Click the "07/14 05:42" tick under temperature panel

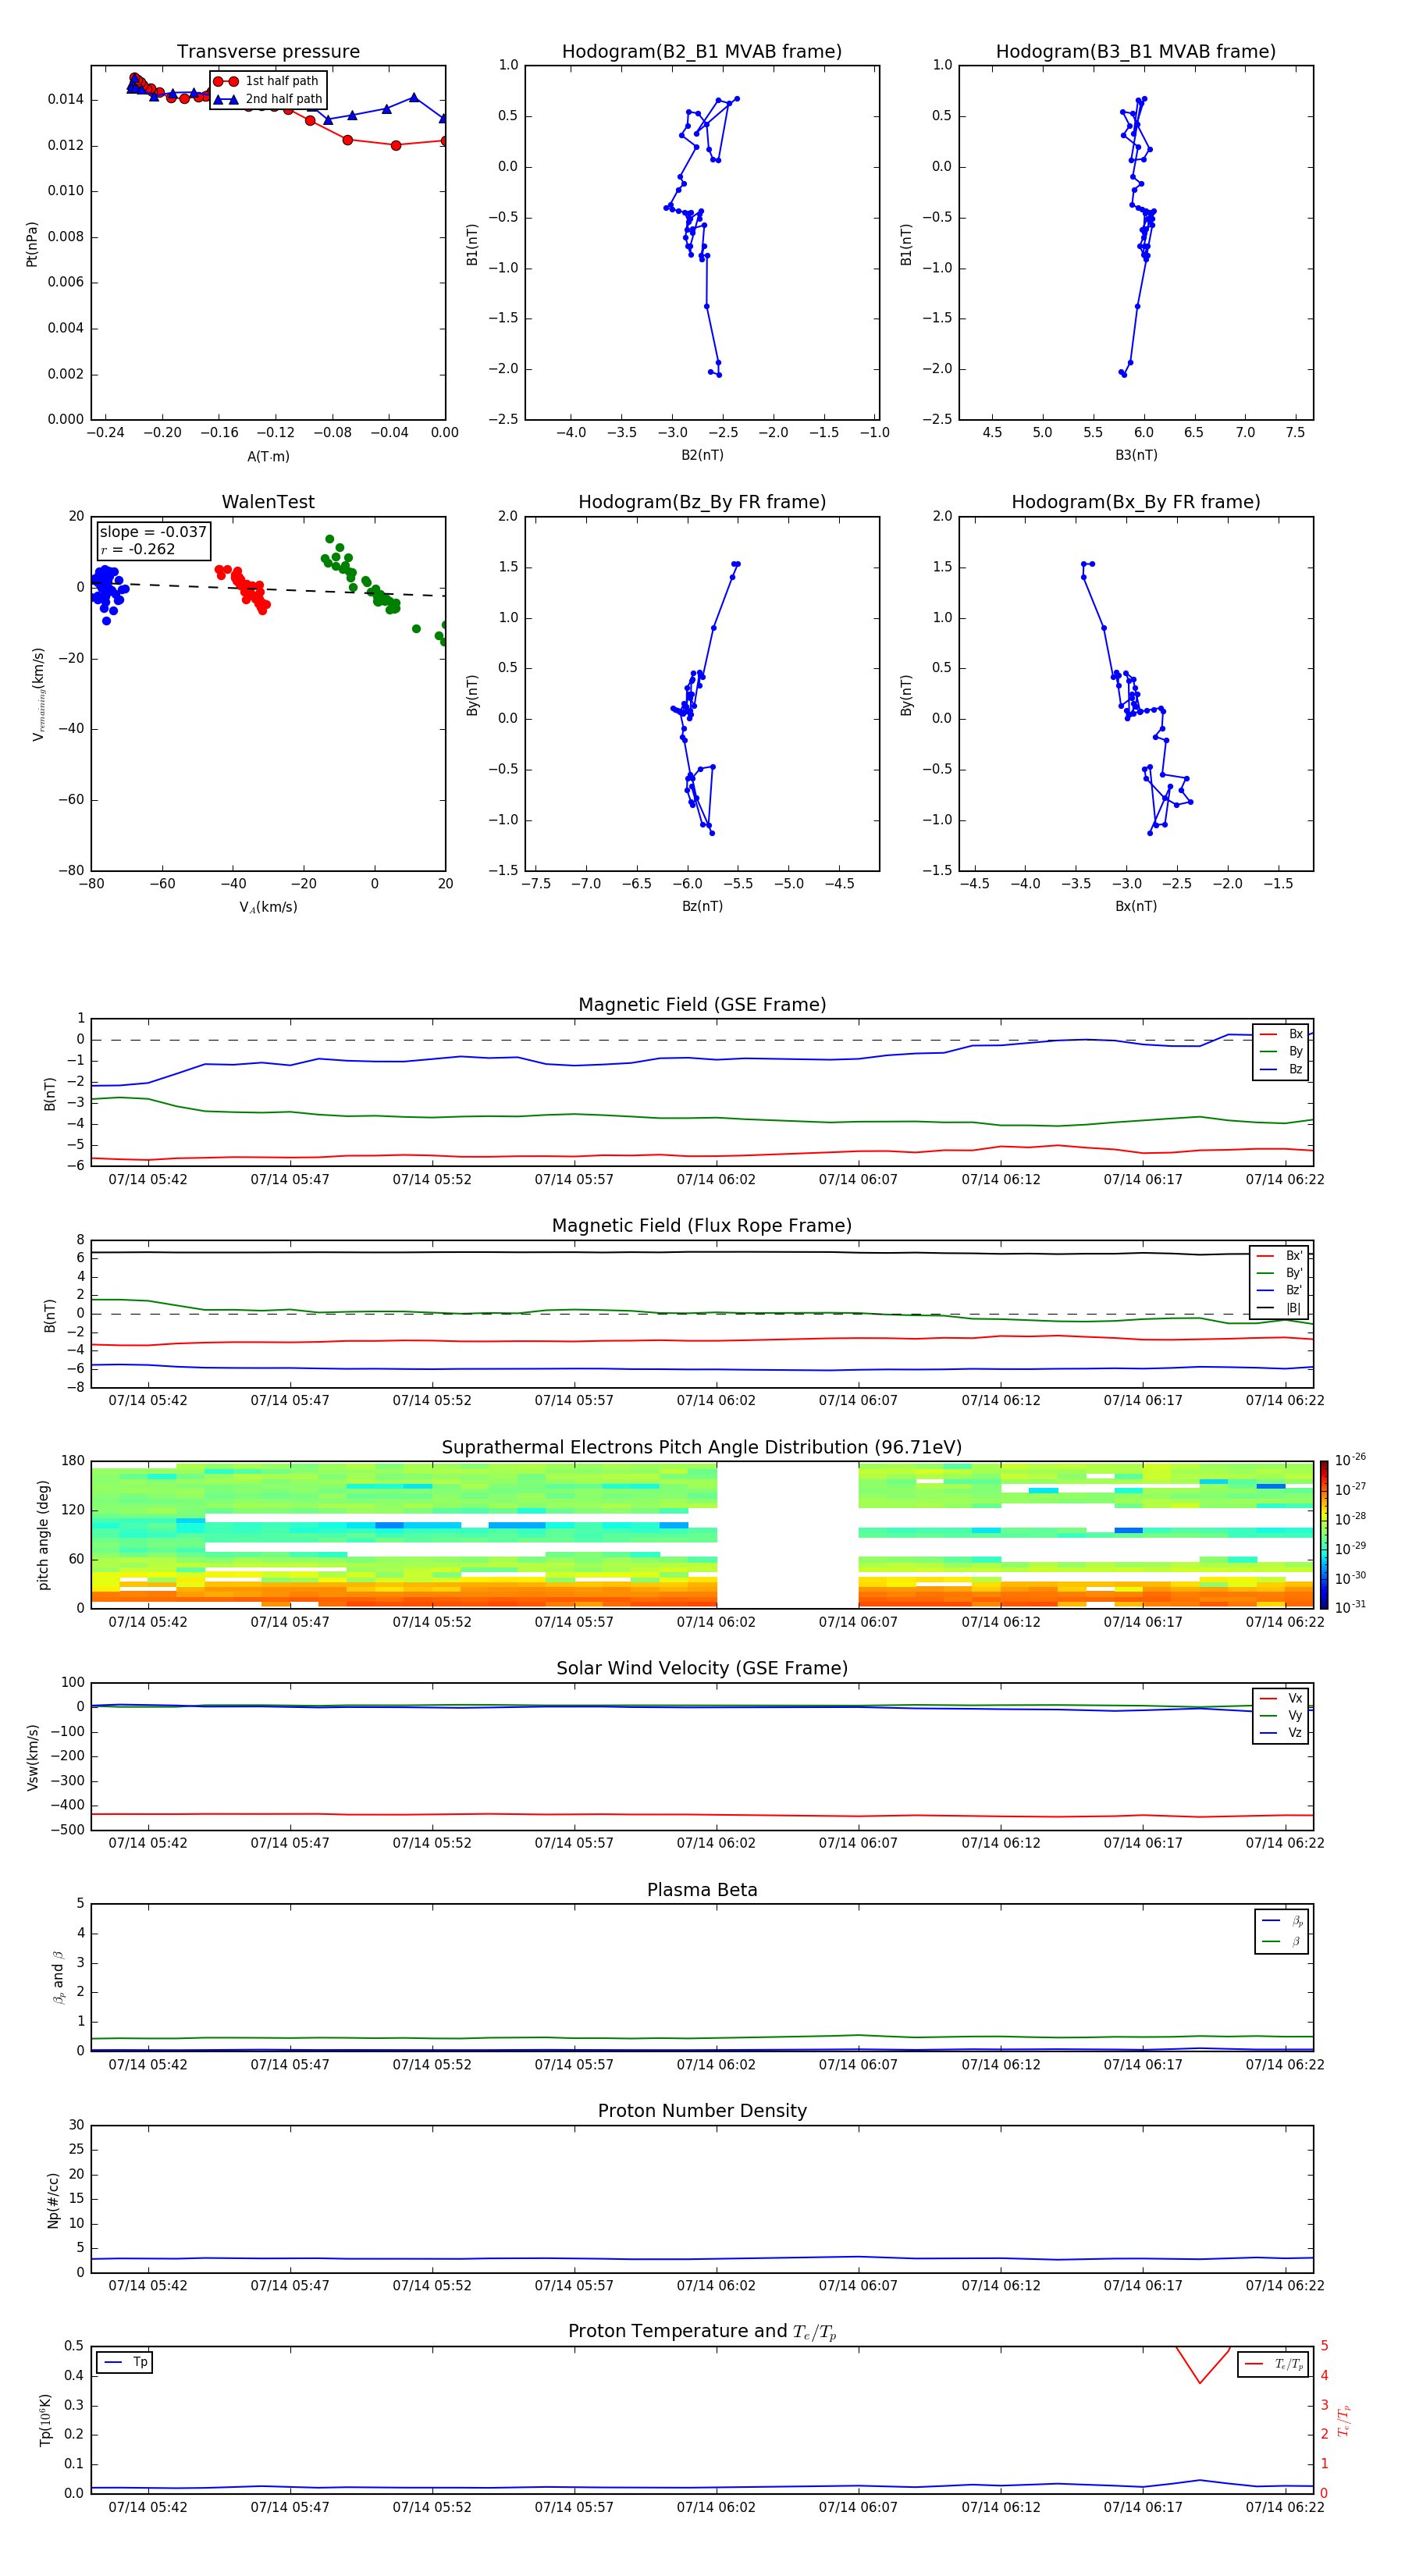(x=148, y=2507)
